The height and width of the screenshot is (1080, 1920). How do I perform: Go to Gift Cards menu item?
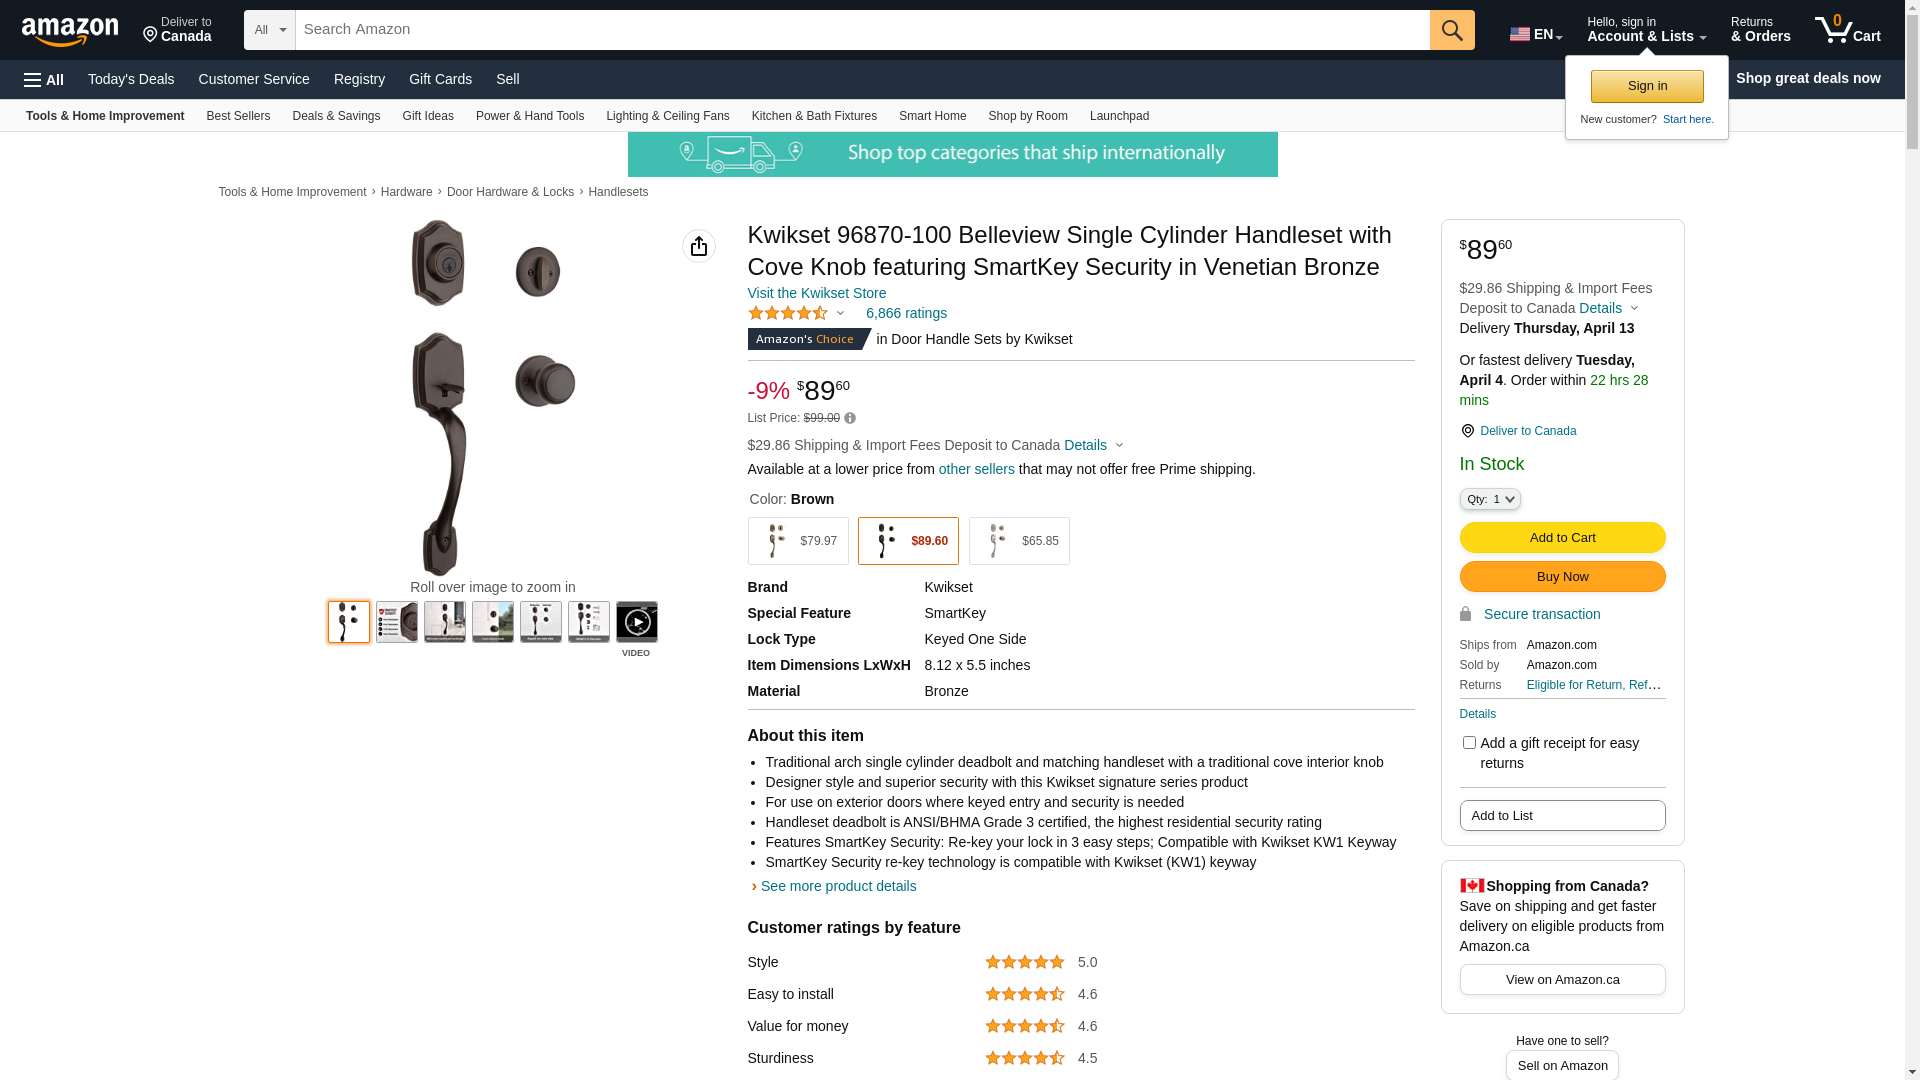440,79
